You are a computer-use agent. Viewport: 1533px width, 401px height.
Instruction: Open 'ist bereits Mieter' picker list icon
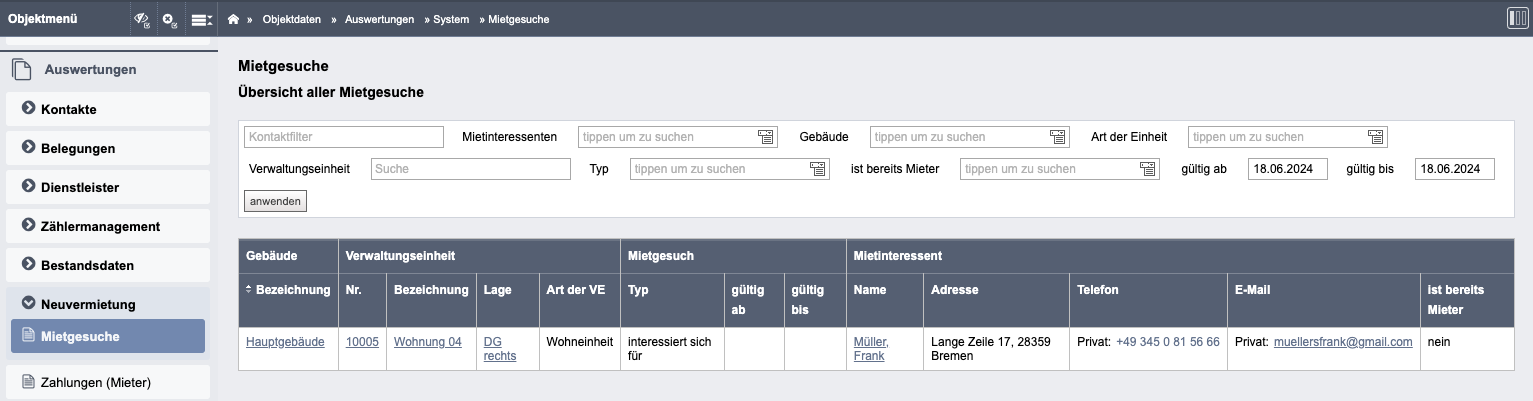[x=1147, y=169]
